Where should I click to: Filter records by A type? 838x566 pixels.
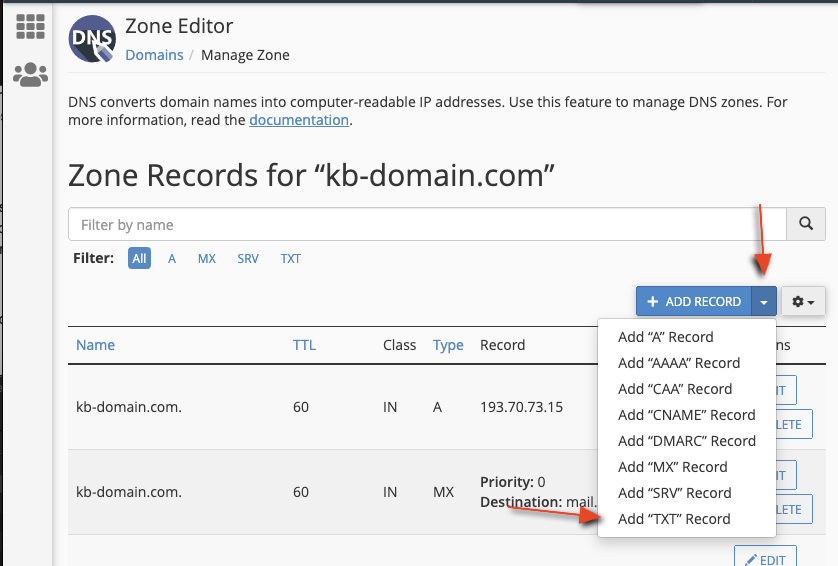172,258
